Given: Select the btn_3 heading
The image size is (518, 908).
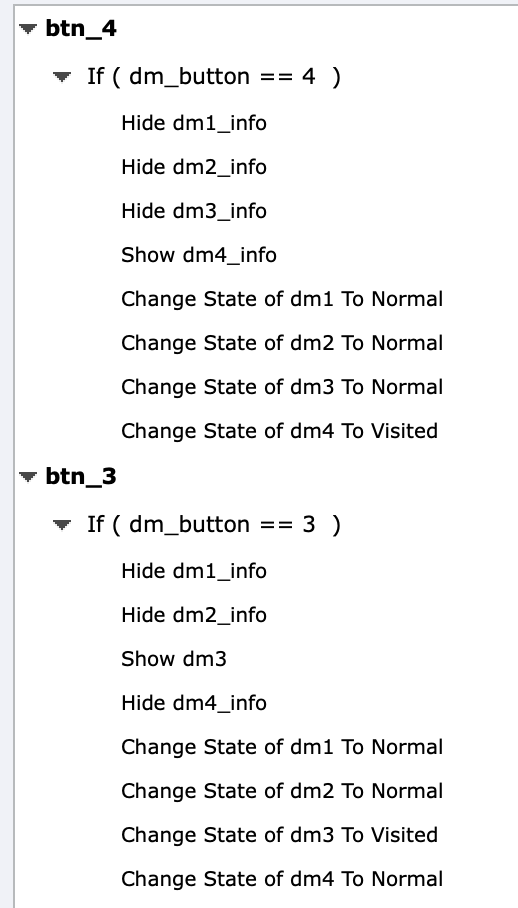Looking at the screenshot, I should (x=81, y=477).
